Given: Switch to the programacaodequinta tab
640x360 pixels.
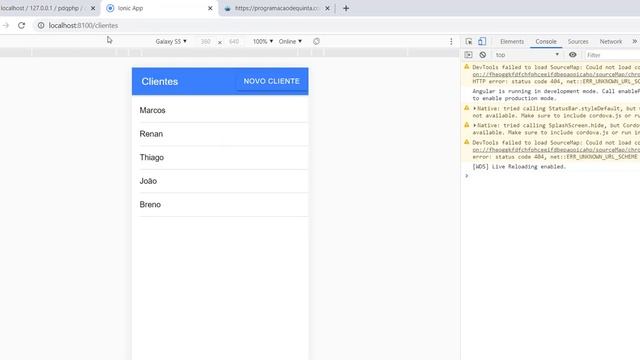Looking at the screenshot, I should click(276, 8).
